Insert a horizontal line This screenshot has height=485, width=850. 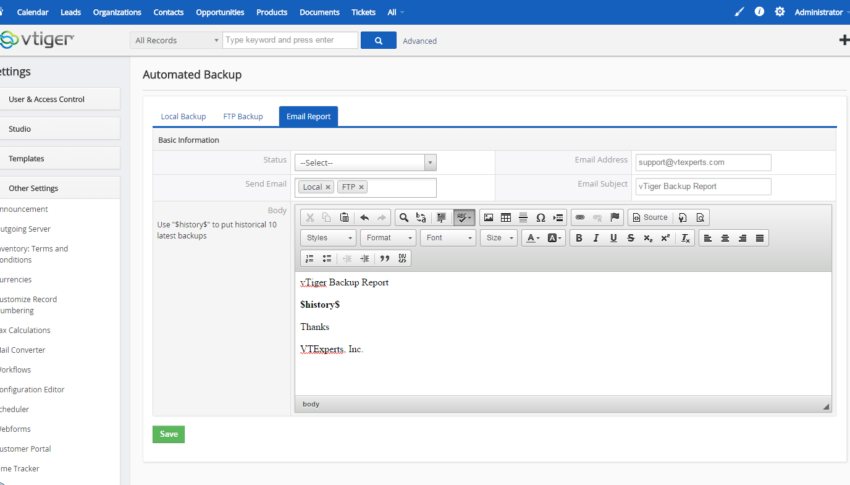tap(523, 217)
